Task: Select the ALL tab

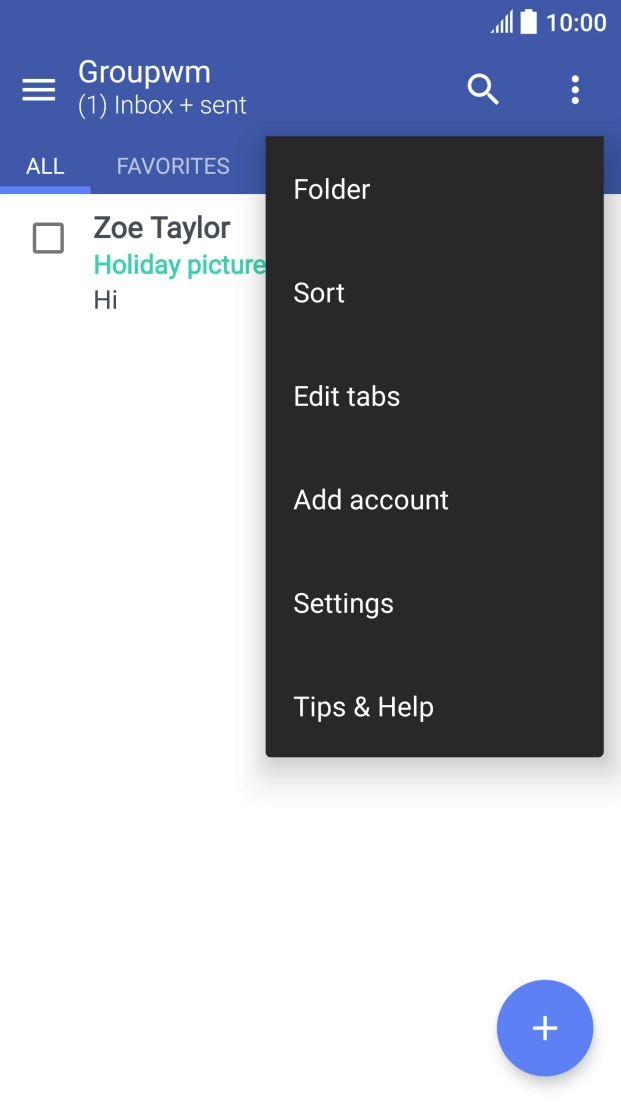Action: click(45, 166)
